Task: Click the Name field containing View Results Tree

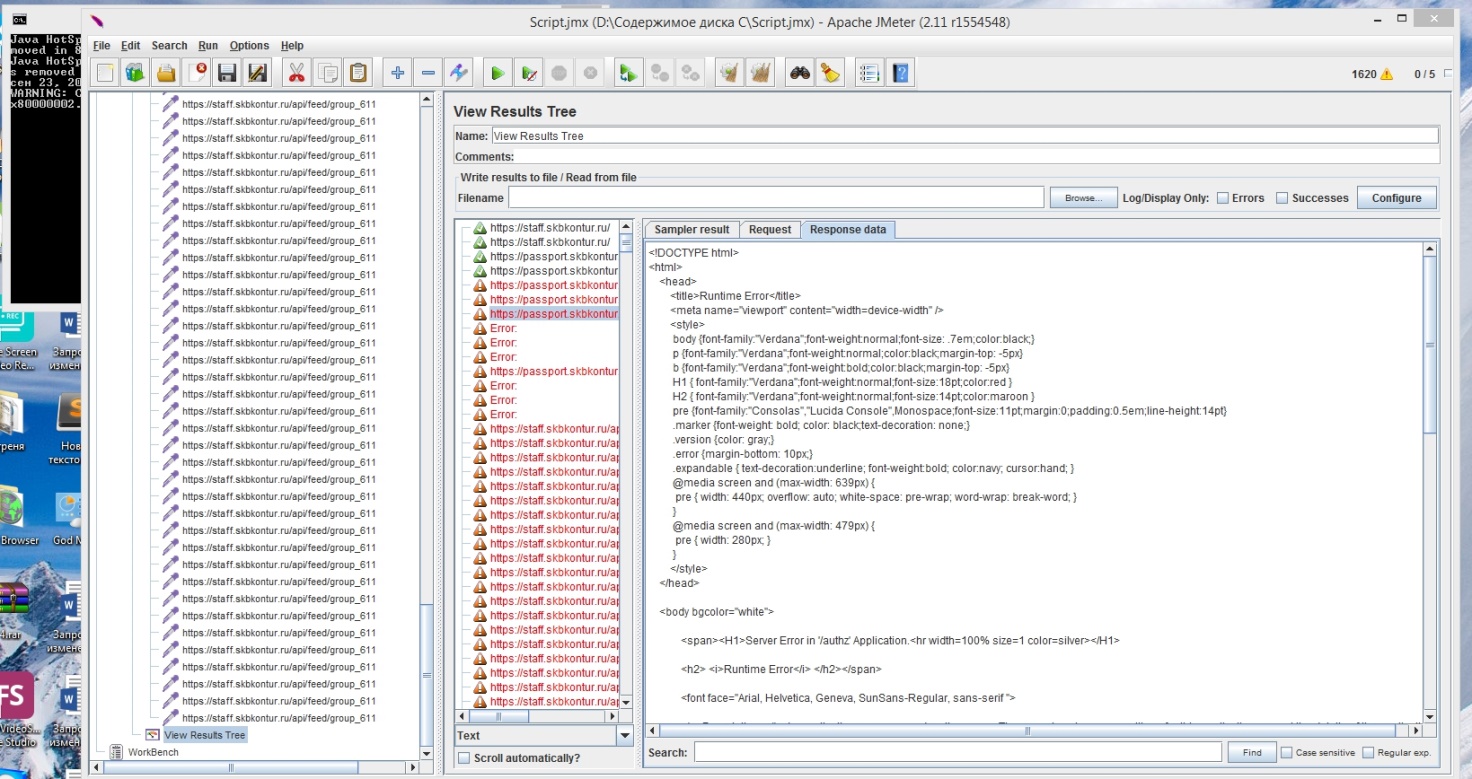Action: (x=964, y=136)
